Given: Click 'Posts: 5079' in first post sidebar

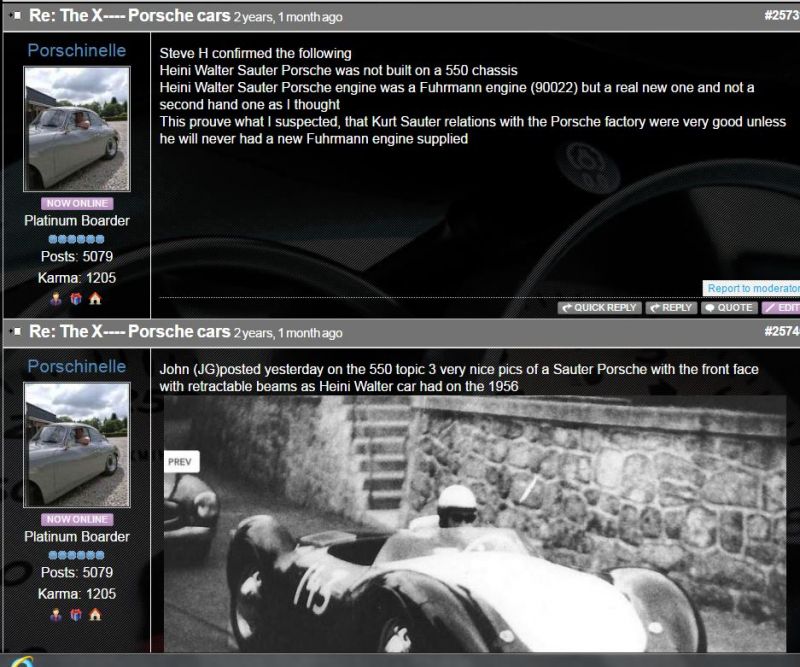Looking at the screenshot, I should click(77, 256).
